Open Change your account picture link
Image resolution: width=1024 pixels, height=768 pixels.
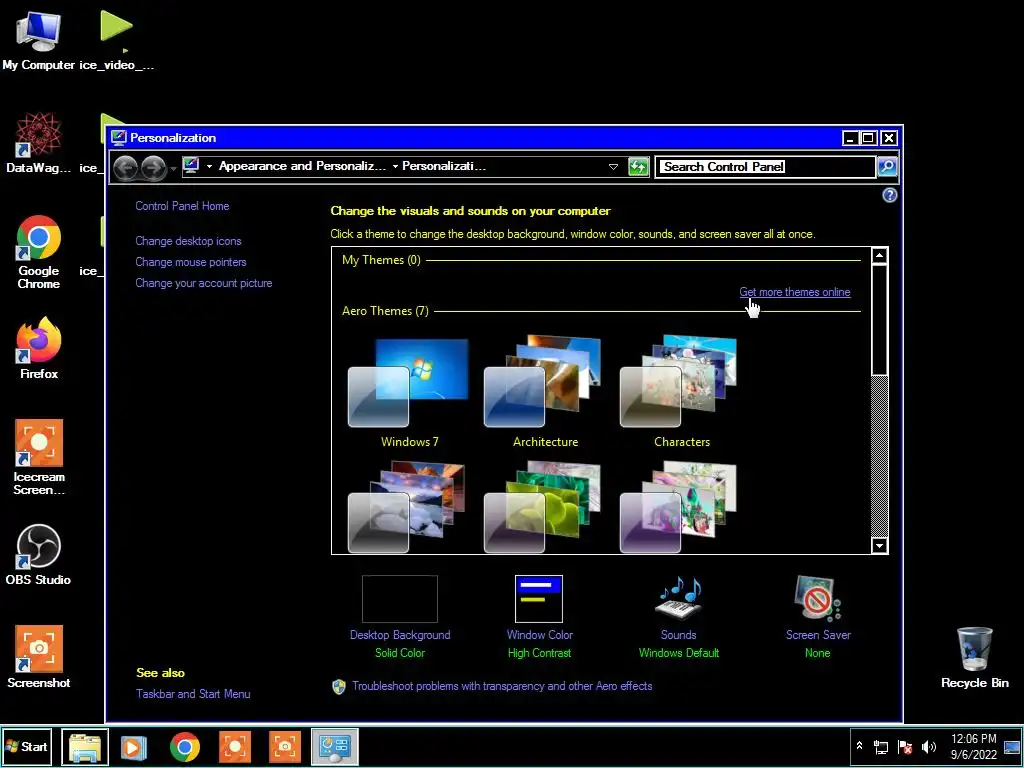[x=204, y=283]
